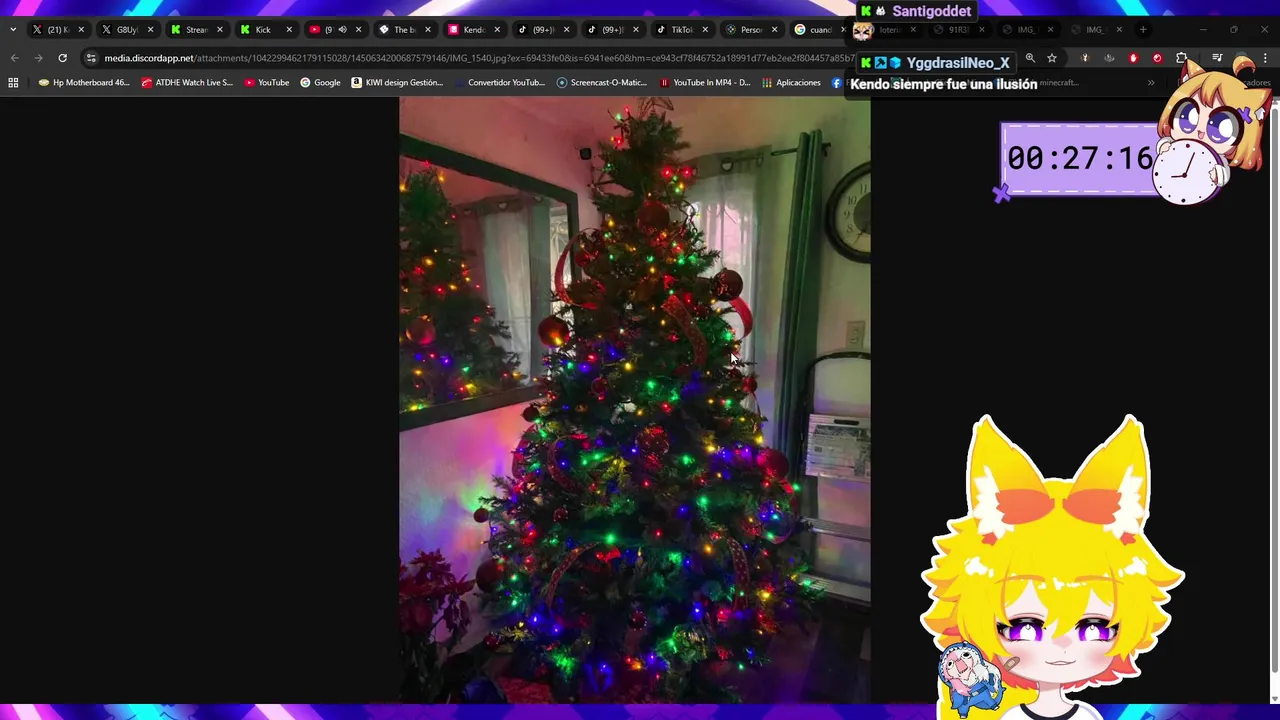Go back to the previous page
1280x720 pixels.
pos(15,58)
